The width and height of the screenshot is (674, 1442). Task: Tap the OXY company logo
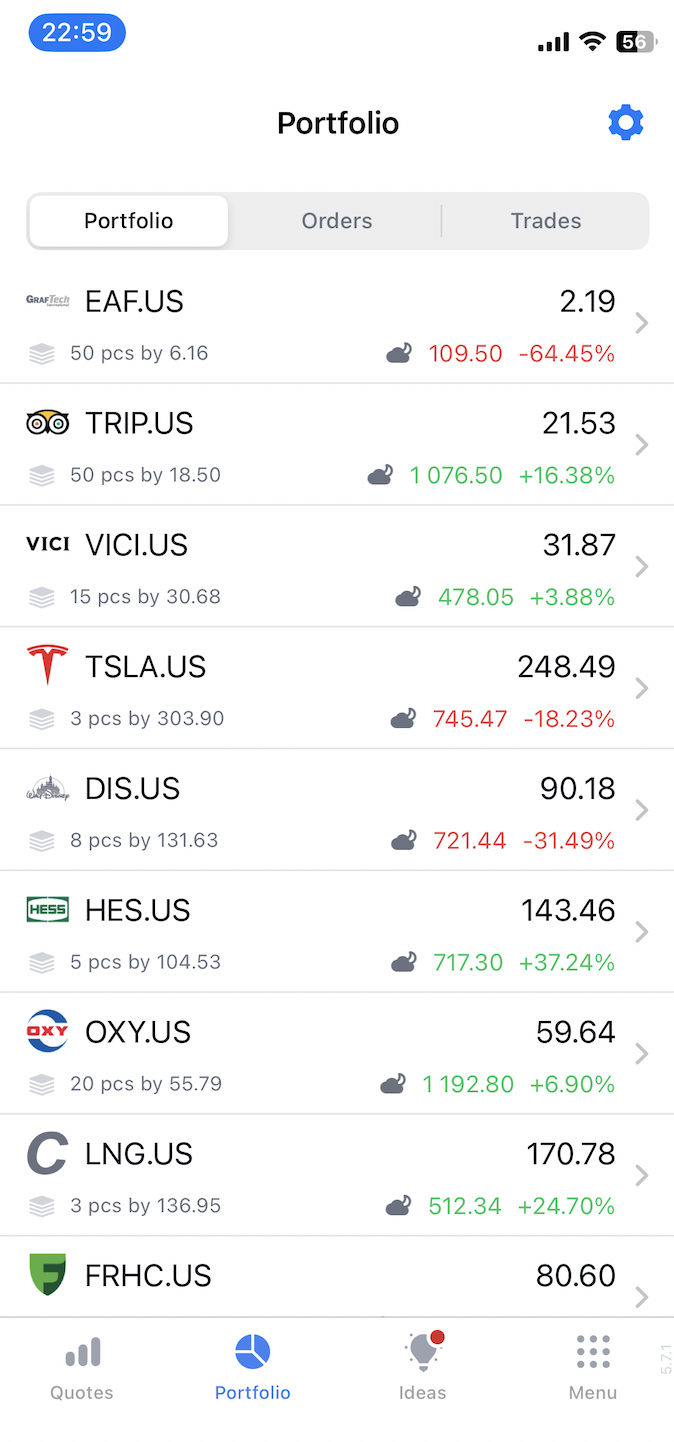pos(47,1031)
